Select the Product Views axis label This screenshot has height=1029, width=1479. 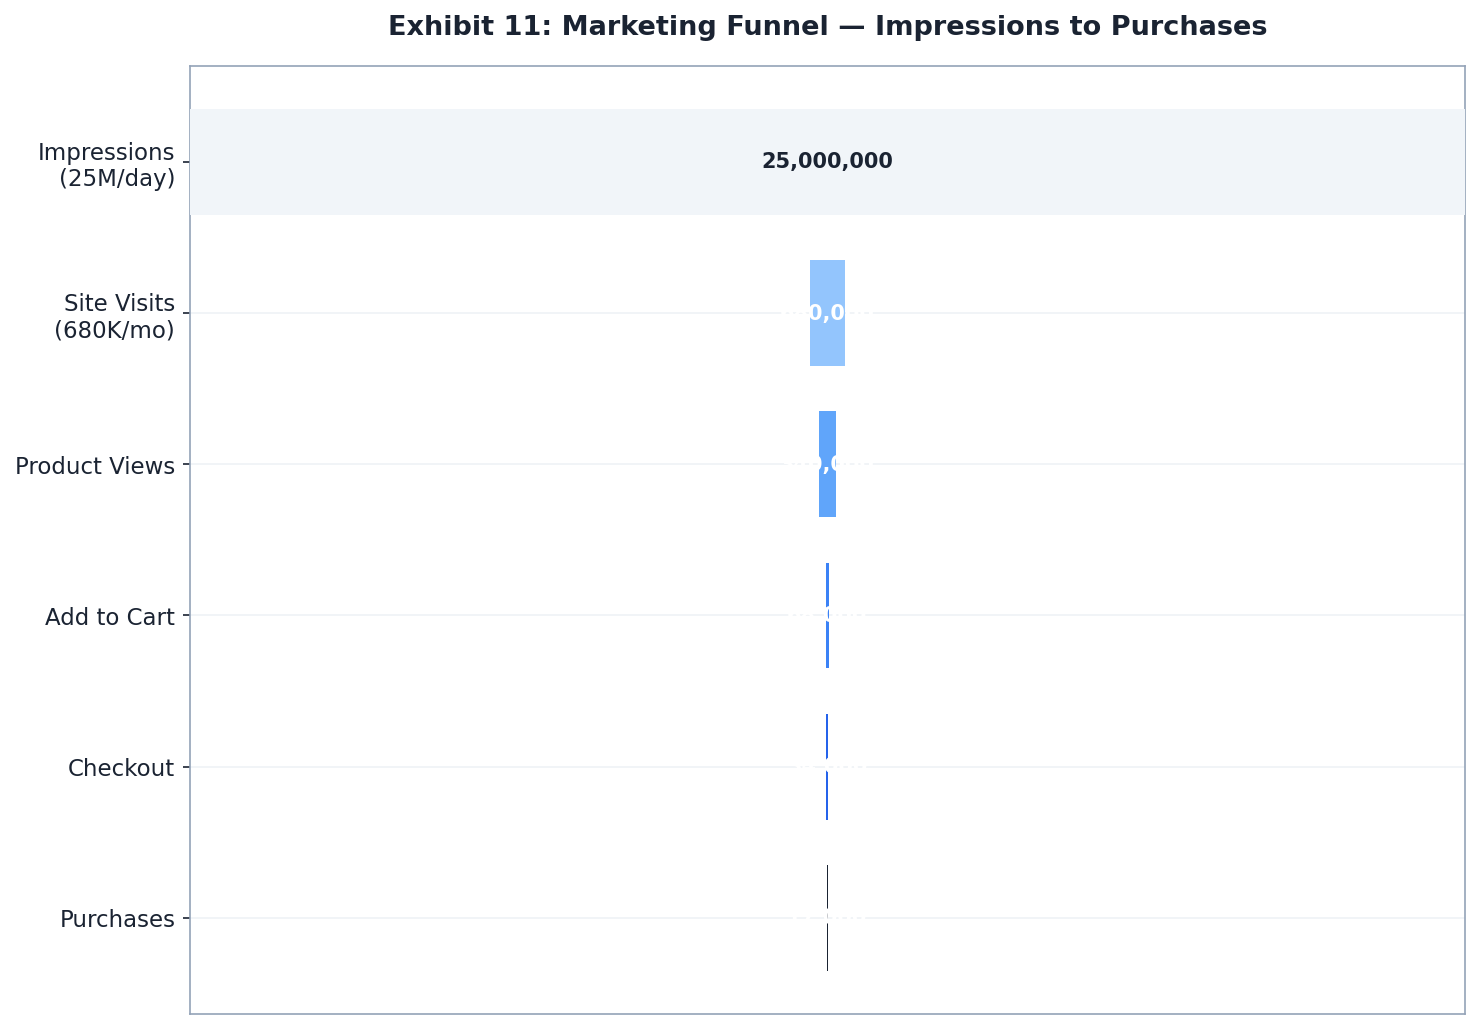click(95, 465)
